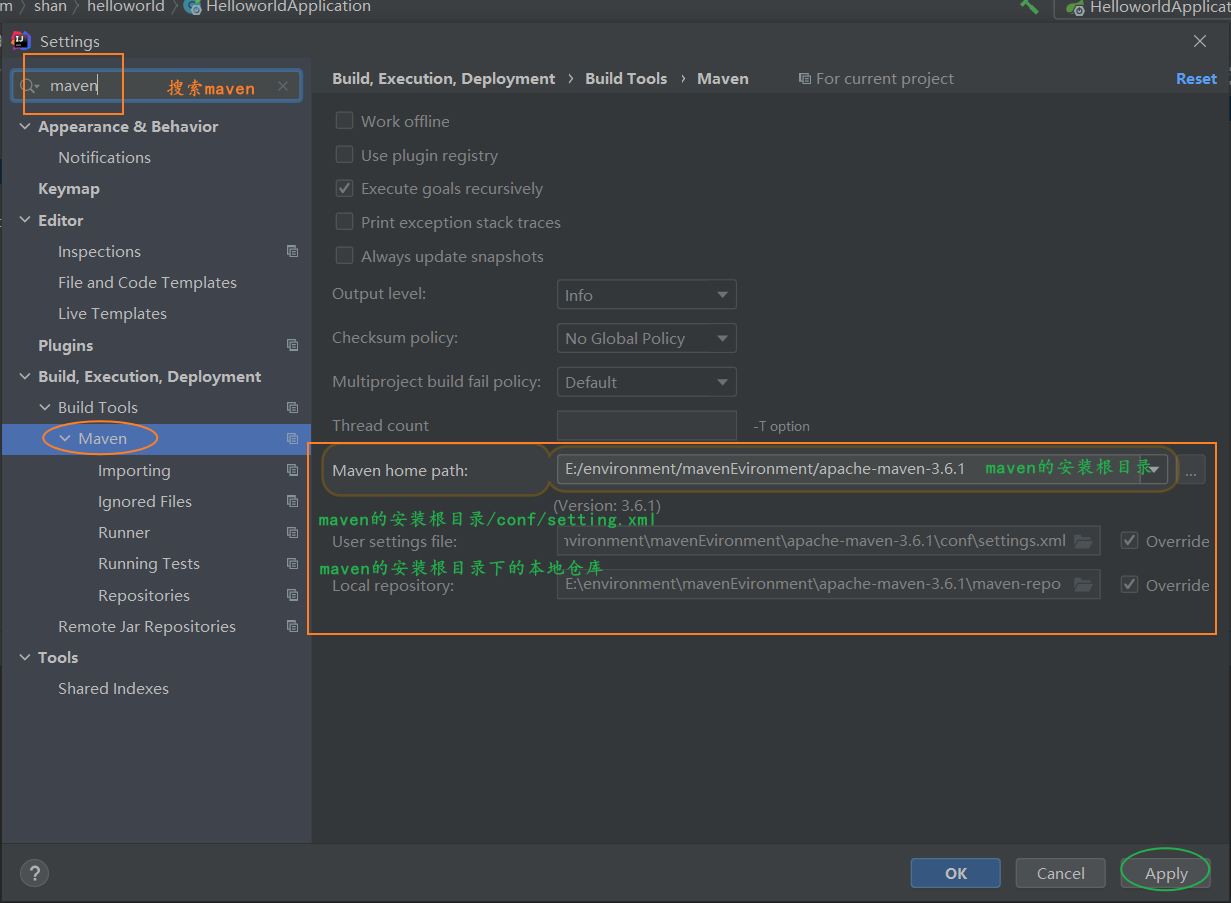Close the Settings dialog with the X button

[1200, 41]
